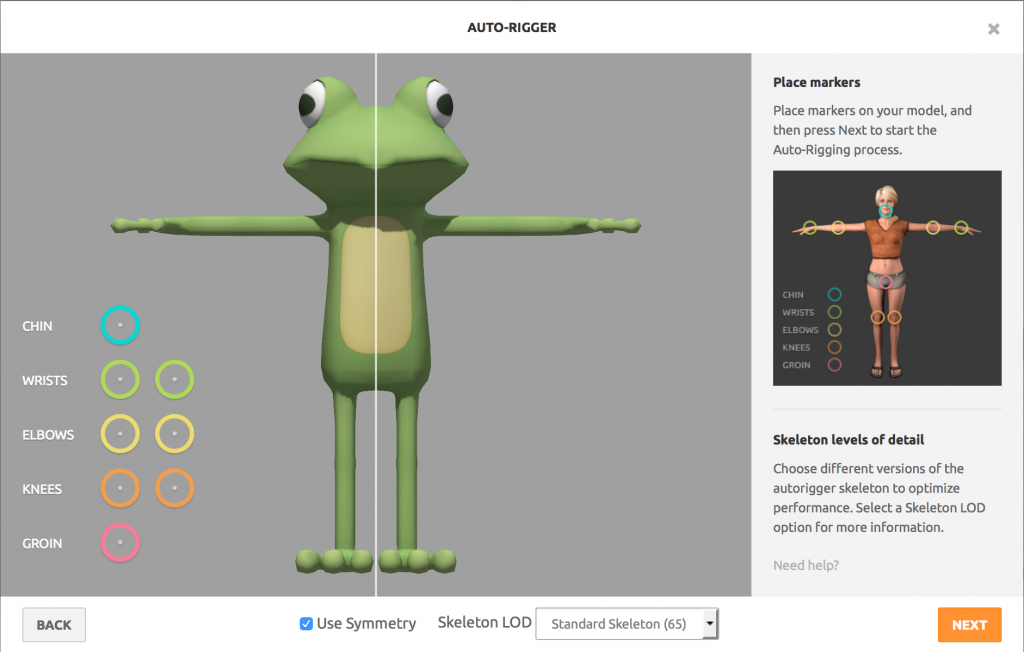Click the frog's yellow belly area
The image size is (1024, 652).
(x=376, y=290)
